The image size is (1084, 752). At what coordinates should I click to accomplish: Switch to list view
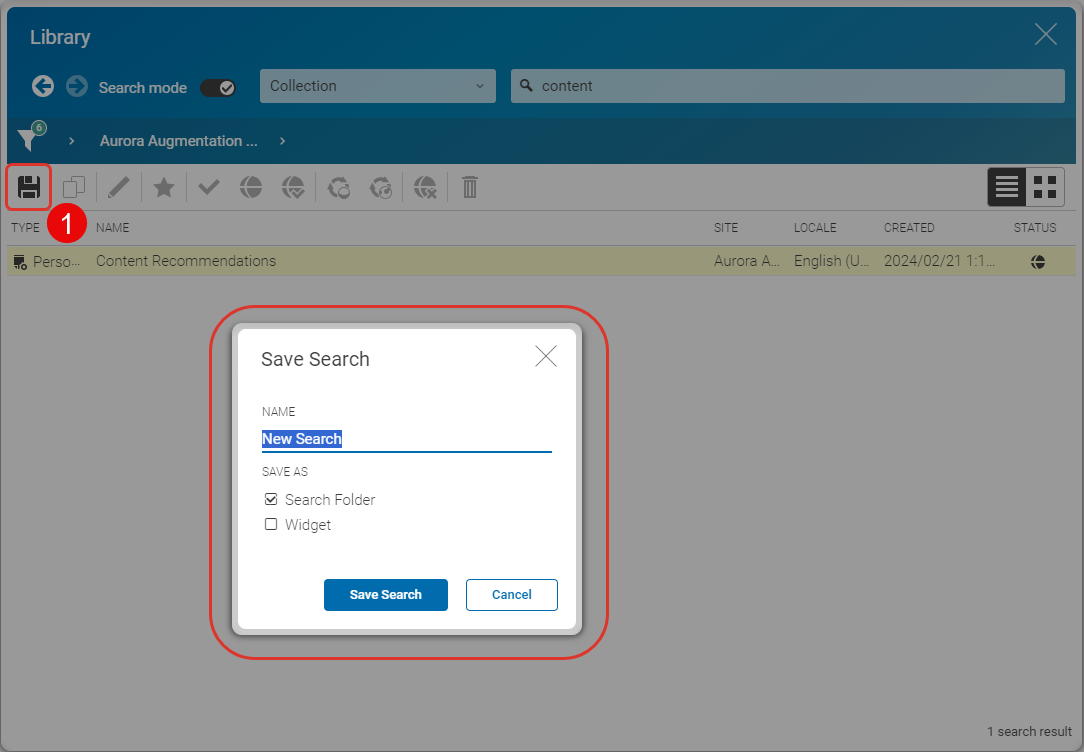[1006, 187]
